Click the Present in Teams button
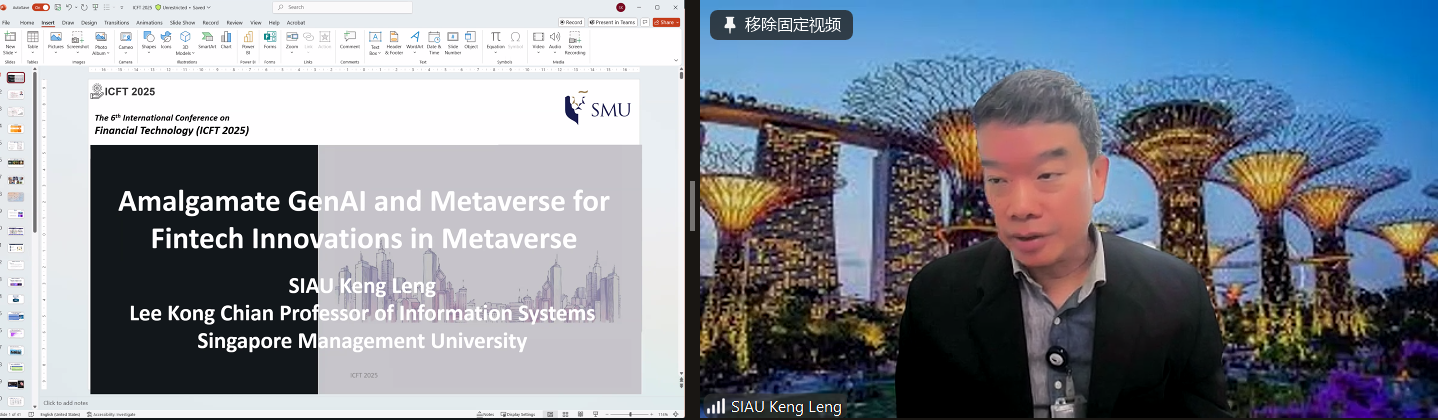Screen dimensions: 1438x420 click(614, 22)
